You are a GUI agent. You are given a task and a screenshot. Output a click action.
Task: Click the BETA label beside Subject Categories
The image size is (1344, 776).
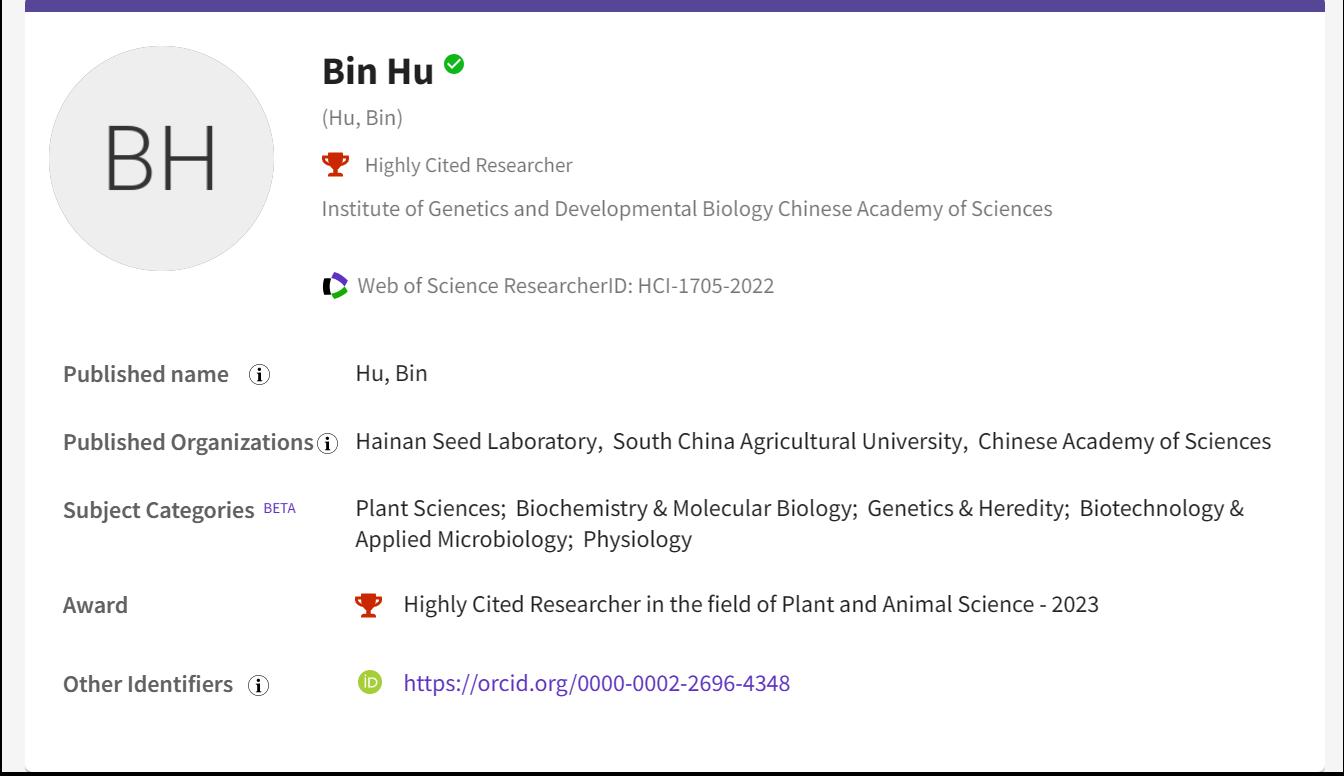point(279,508)
